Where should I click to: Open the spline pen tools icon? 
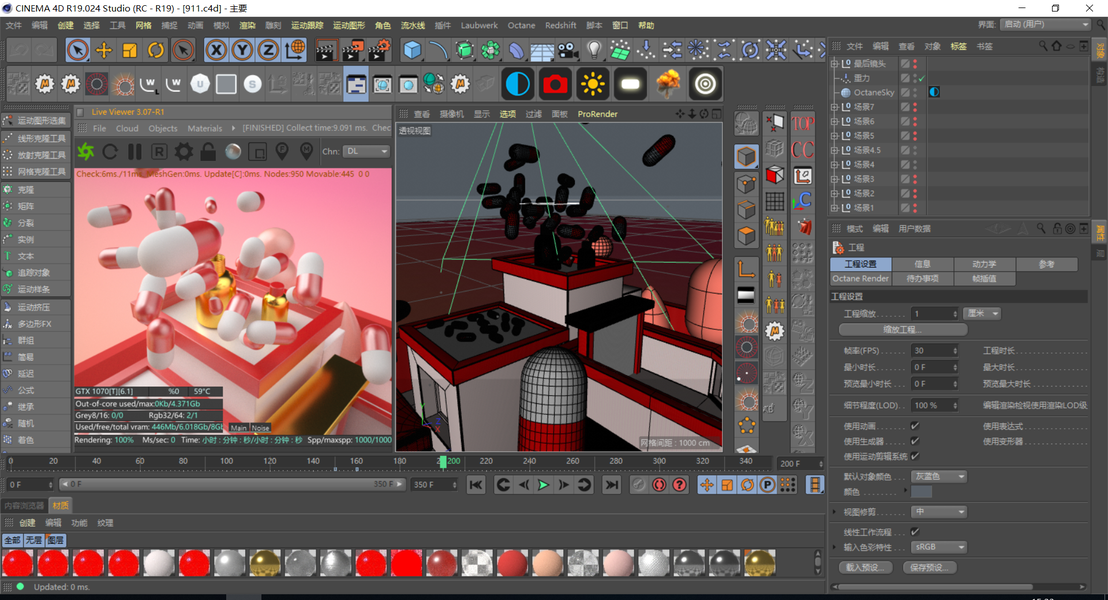click(x=438, y=50)
